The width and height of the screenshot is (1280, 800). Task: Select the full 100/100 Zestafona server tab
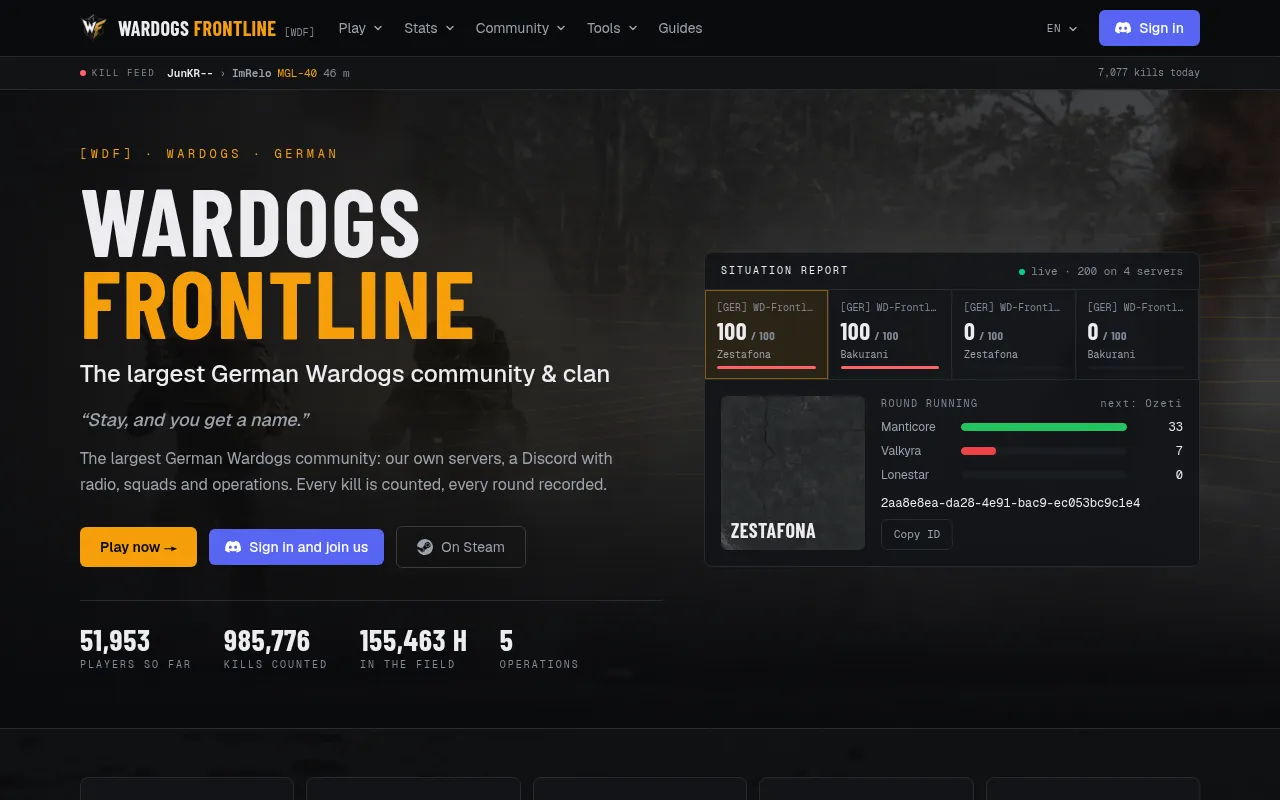point(766,334)
